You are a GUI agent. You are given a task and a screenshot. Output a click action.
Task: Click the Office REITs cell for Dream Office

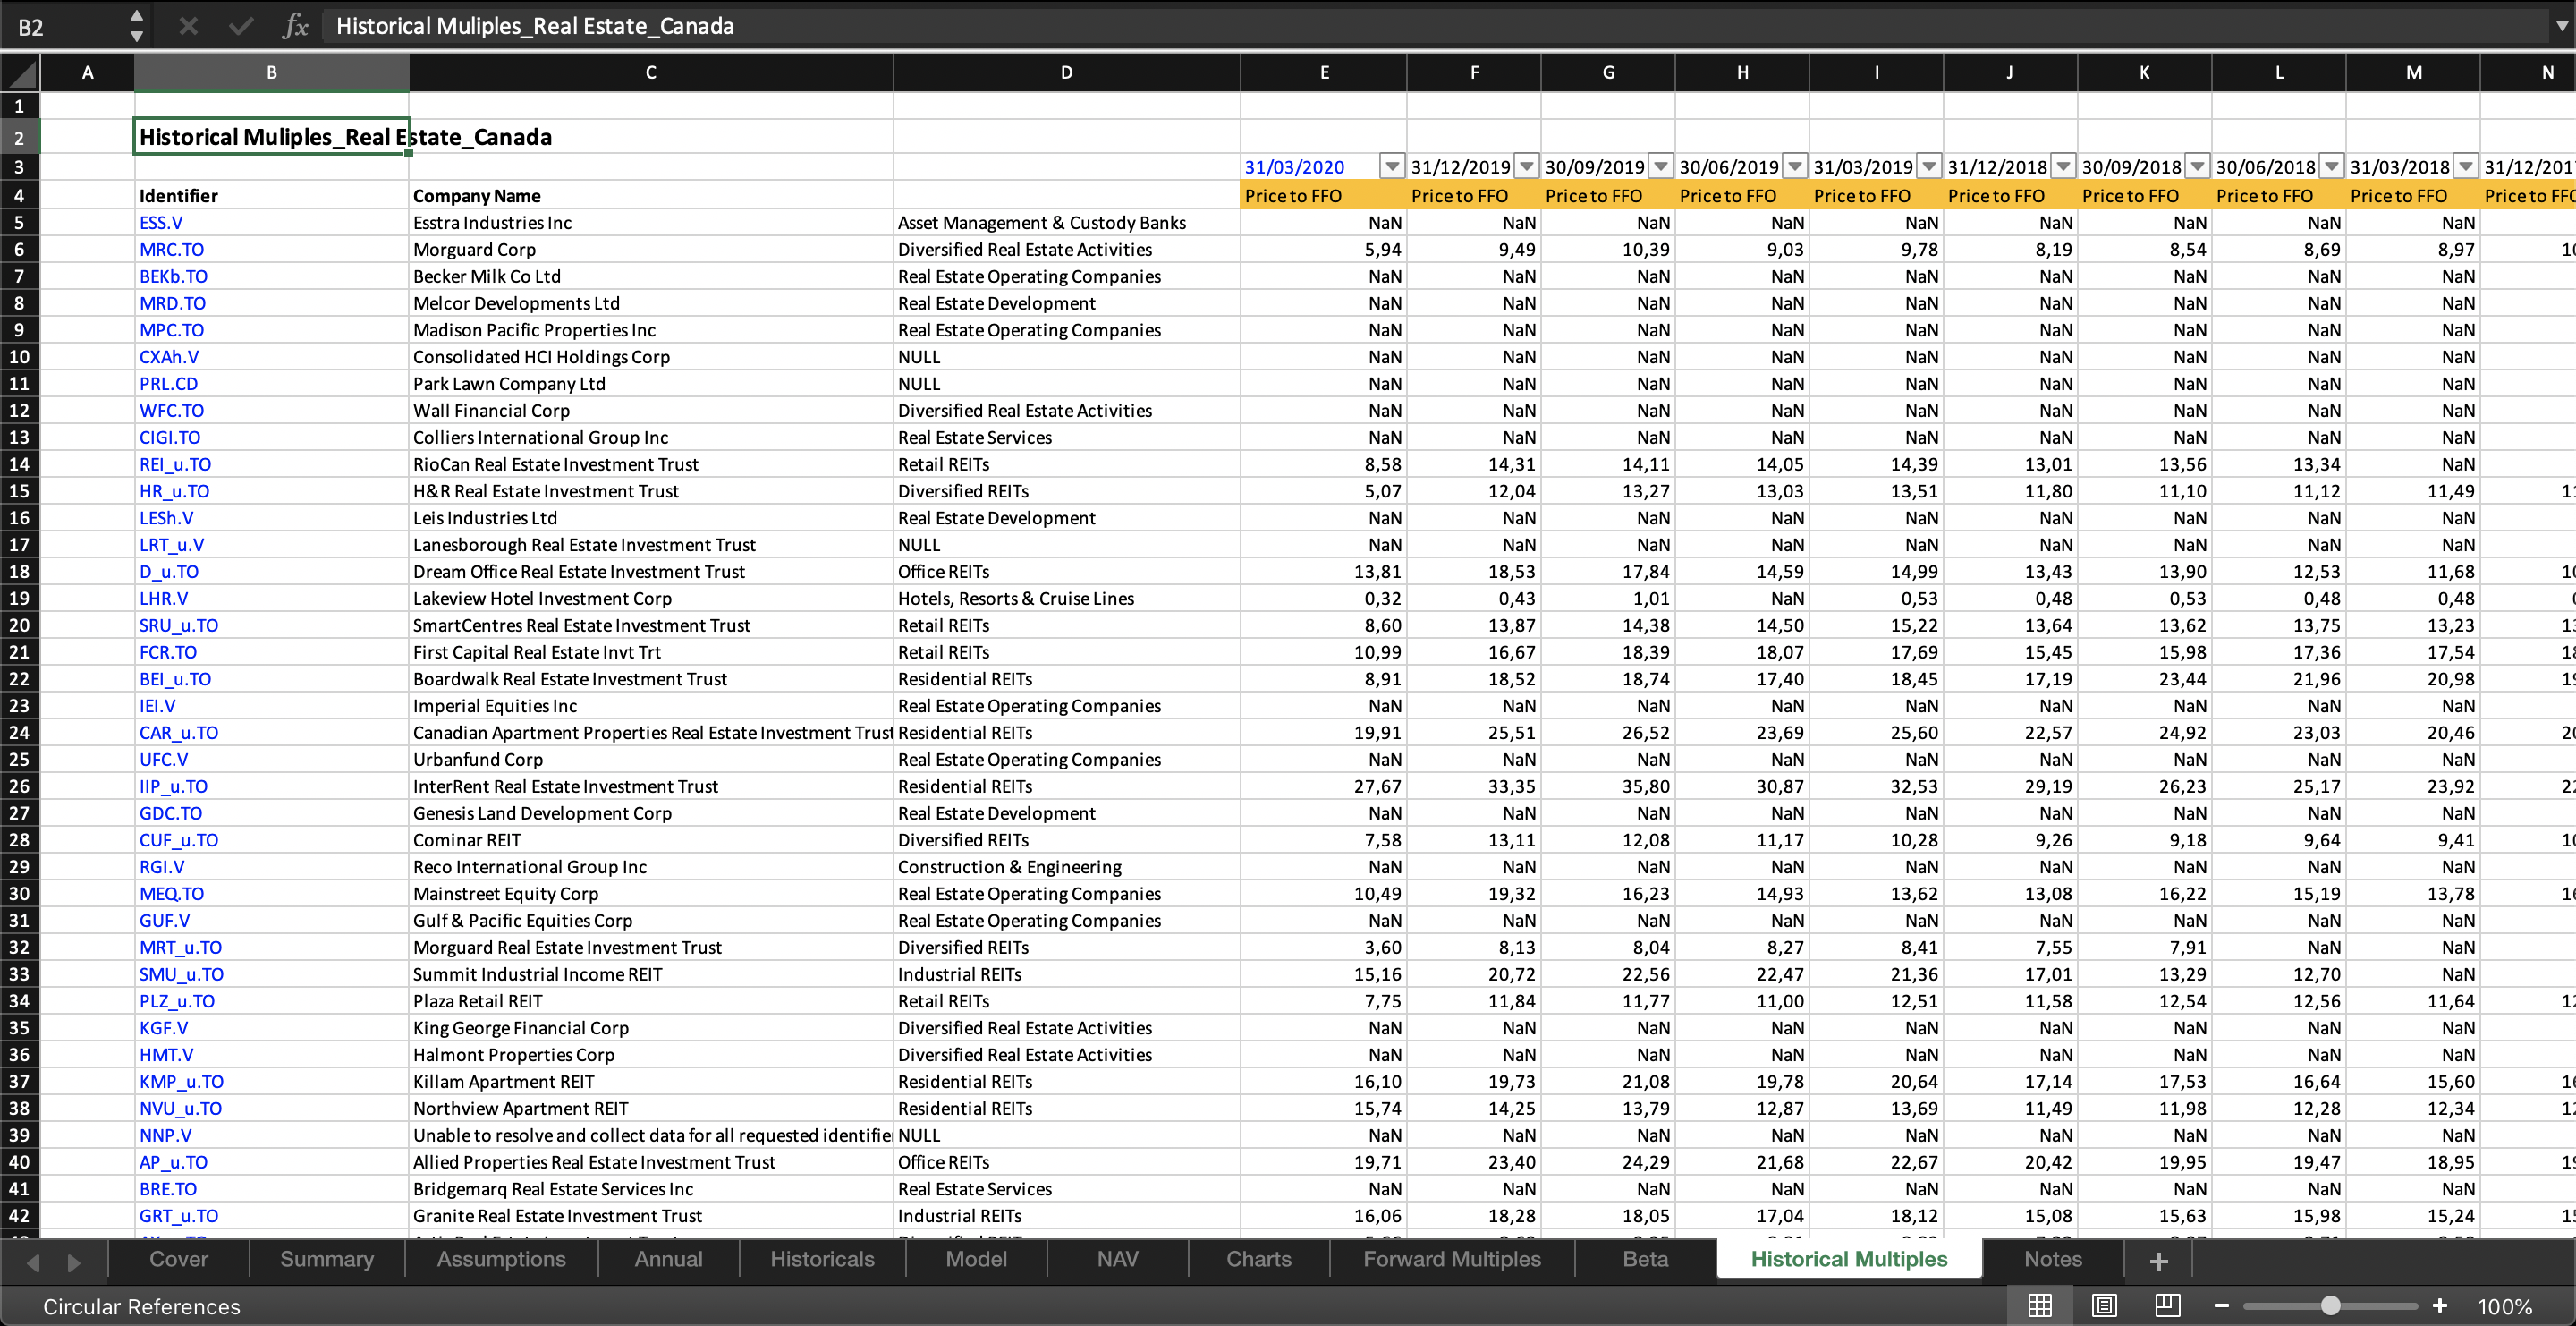(x=1066, y=572)
